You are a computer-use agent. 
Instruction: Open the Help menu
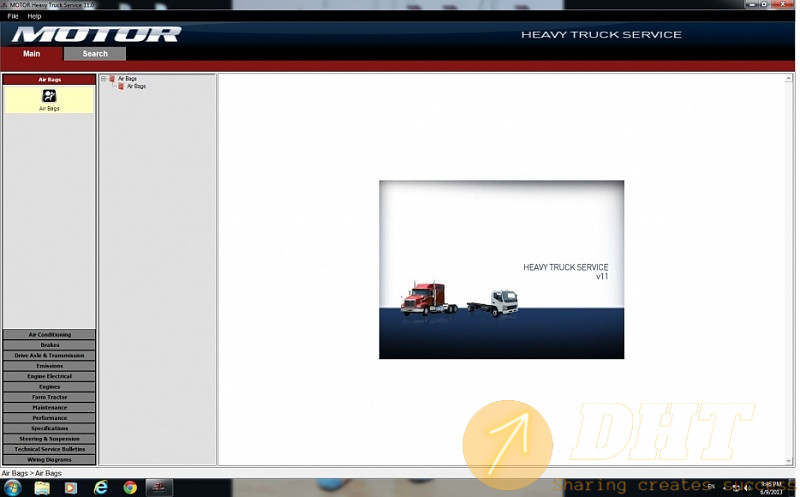pos(34,16)
